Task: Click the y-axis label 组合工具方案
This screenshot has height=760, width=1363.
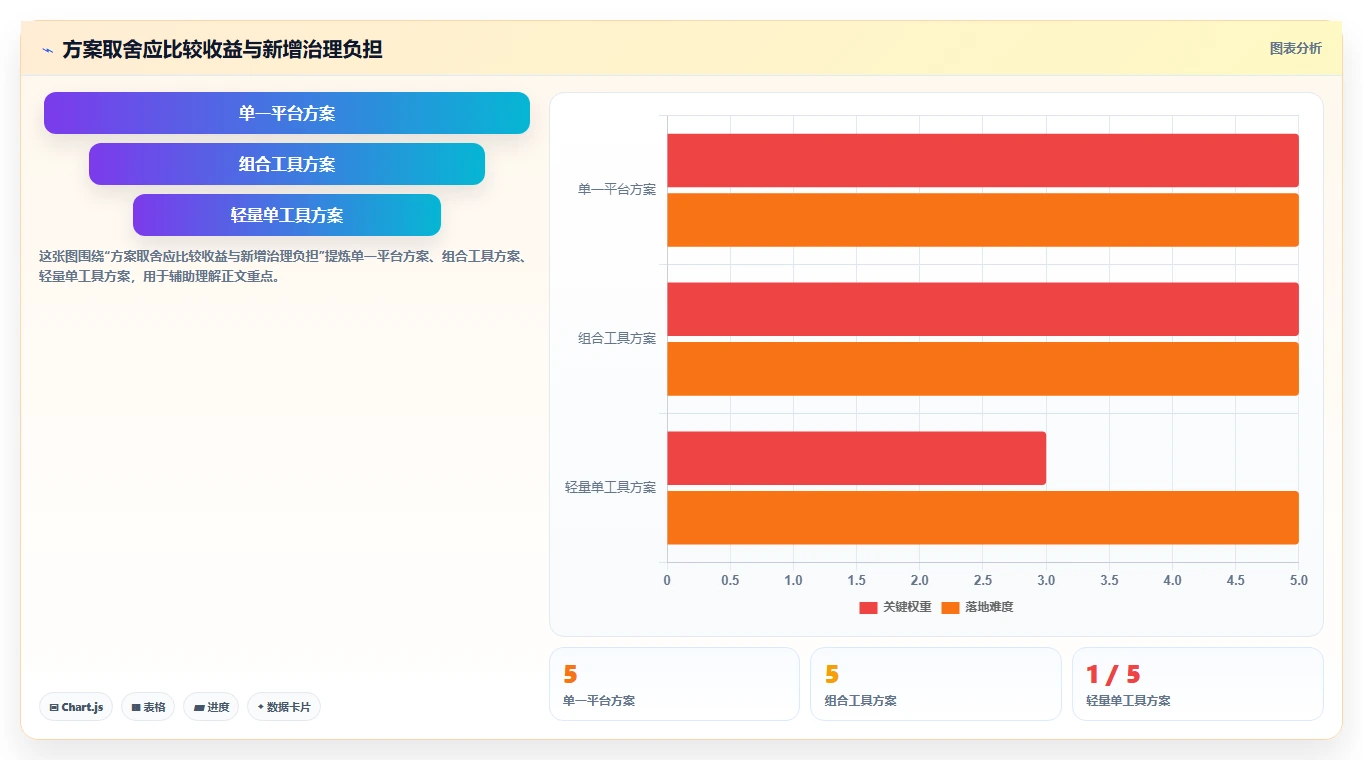Action: pyautogui.click(x=617, y=338)
